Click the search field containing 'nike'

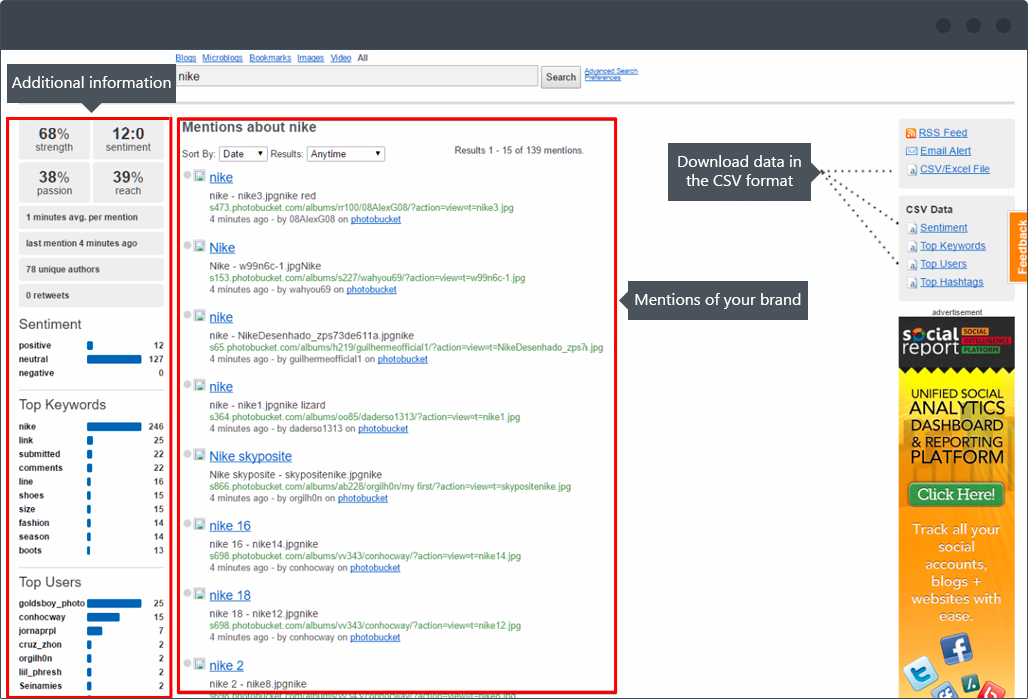tap(357, 76)
